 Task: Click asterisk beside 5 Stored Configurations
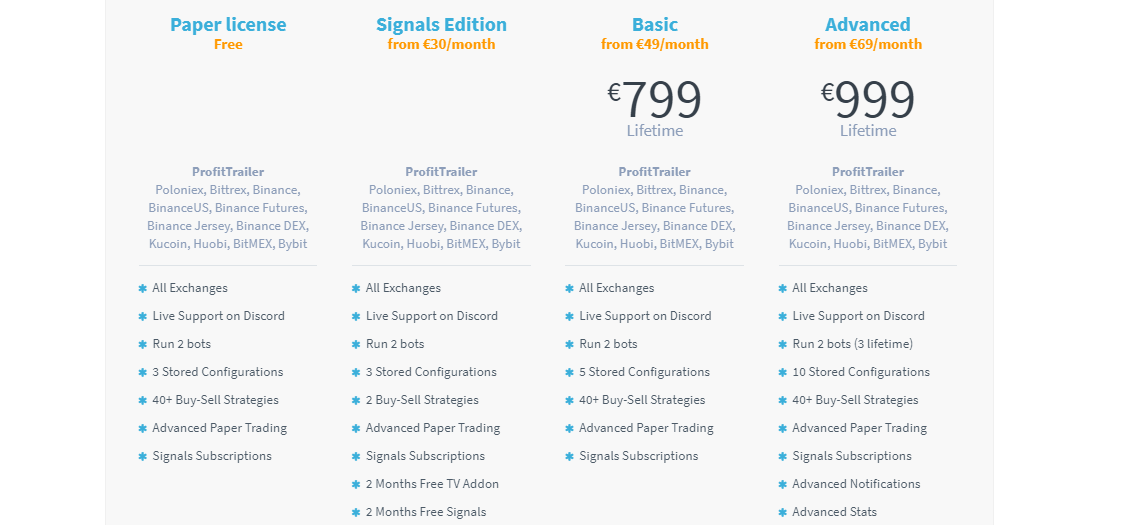(x=570, y=372)
